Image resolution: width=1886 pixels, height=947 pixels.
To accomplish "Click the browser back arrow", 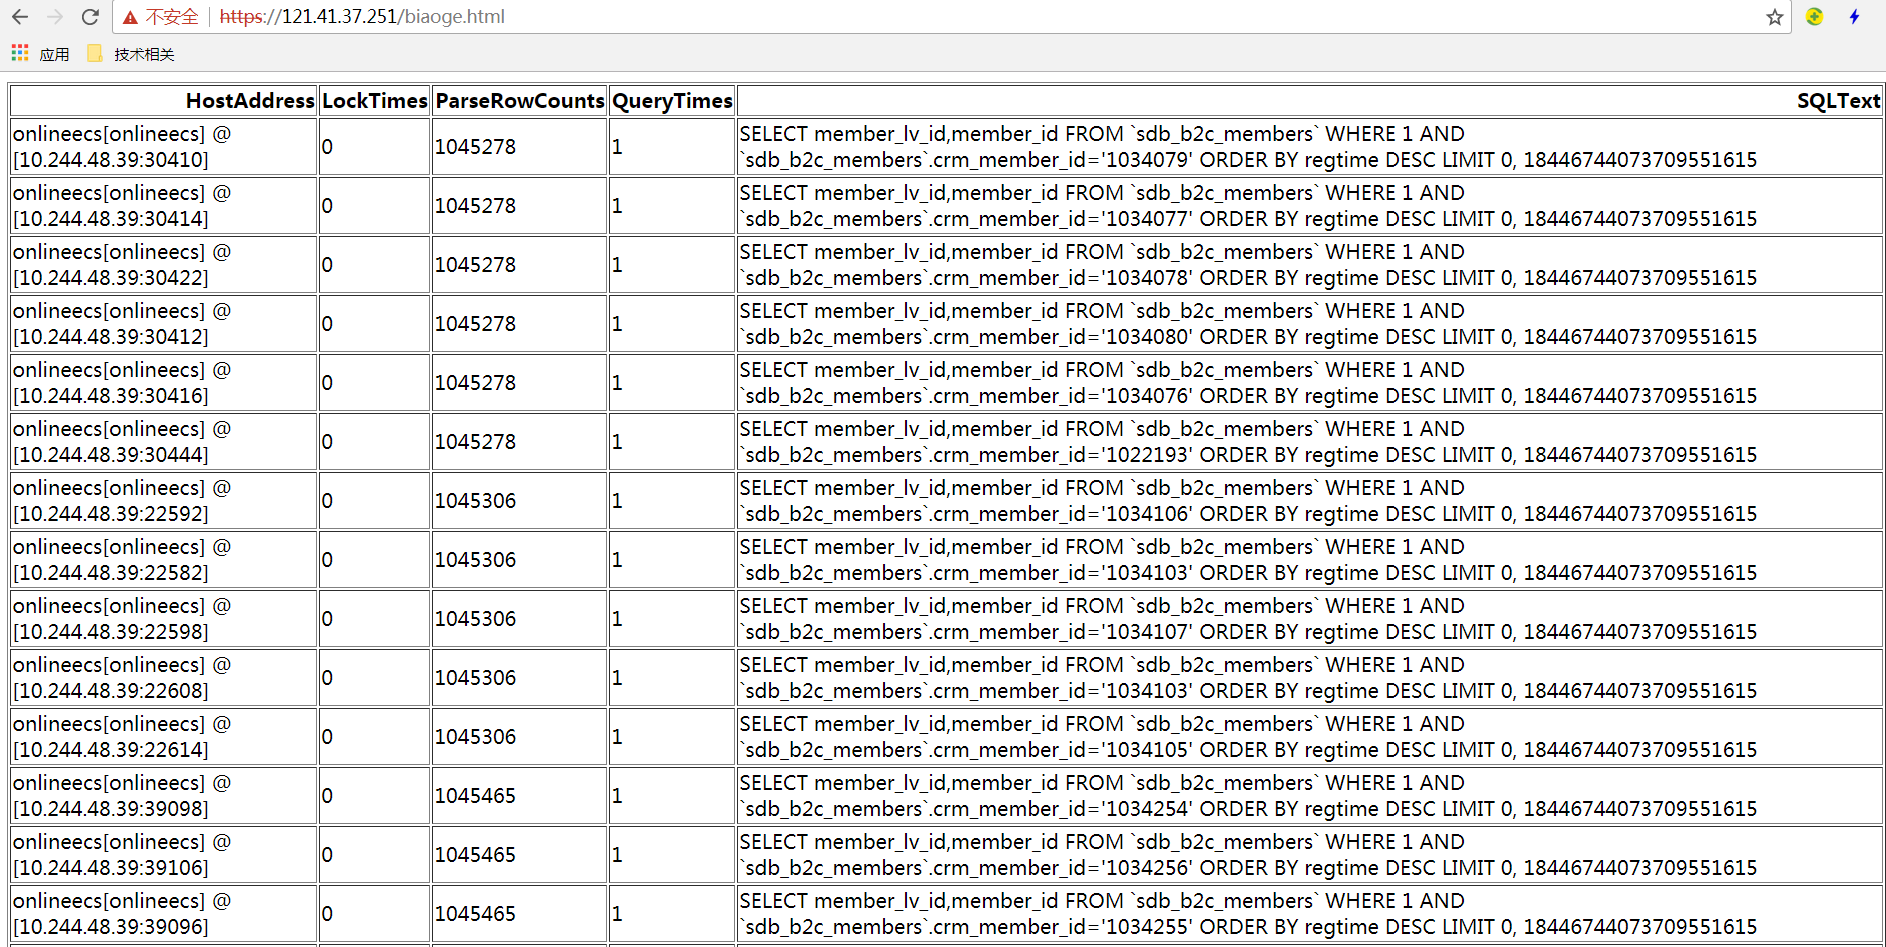I will coord(20,17).
